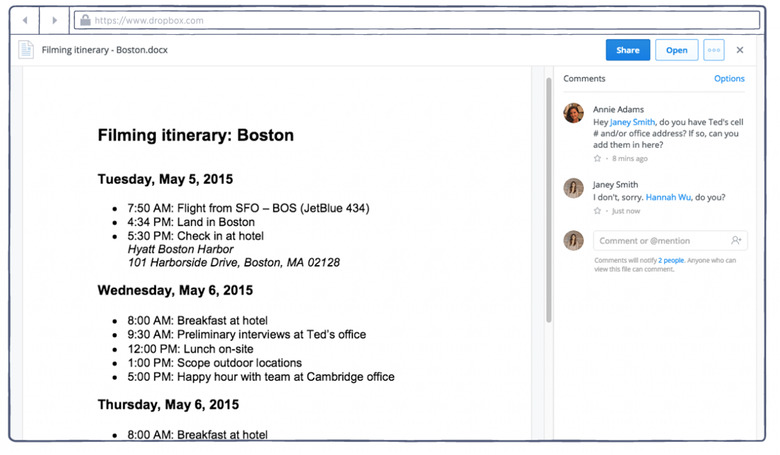Click '4:34 PM: Land in Boston' line

coord(191,222)
